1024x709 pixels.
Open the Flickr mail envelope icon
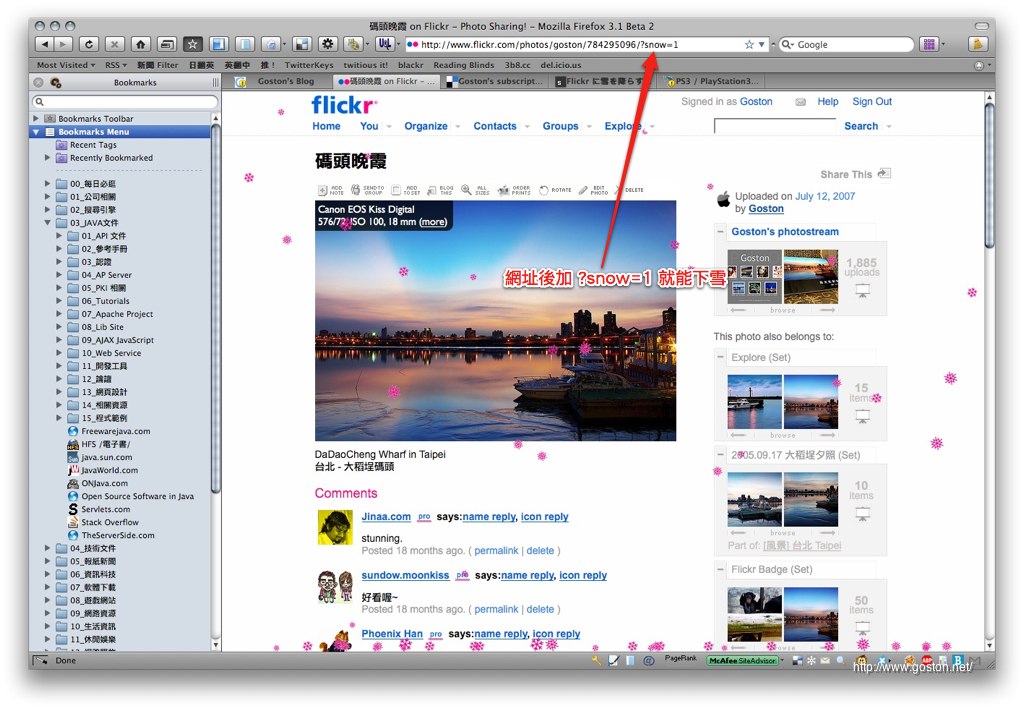[800, 102]
